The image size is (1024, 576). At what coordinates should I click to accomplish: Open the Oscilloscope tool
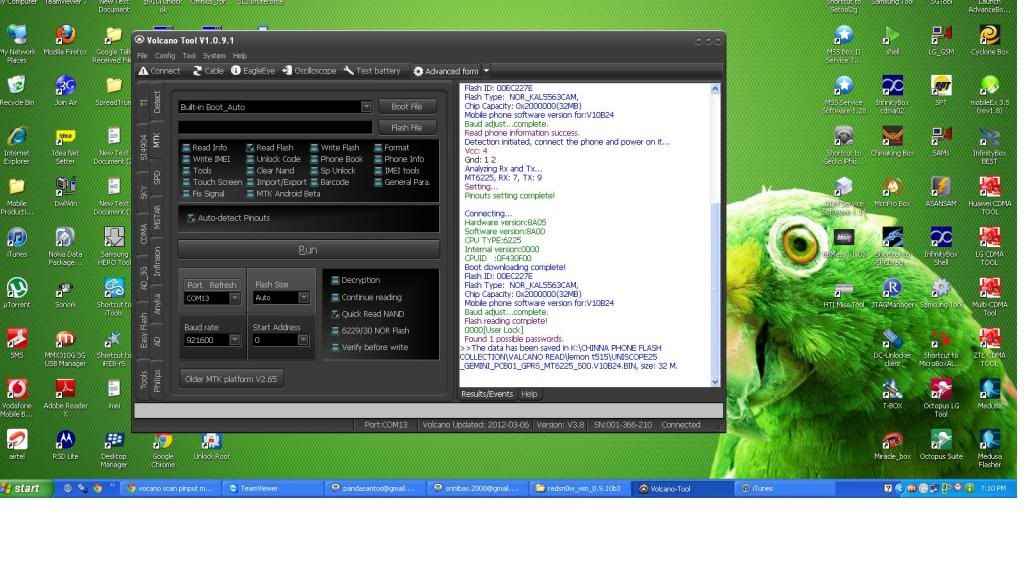click(x=309, y=71)
